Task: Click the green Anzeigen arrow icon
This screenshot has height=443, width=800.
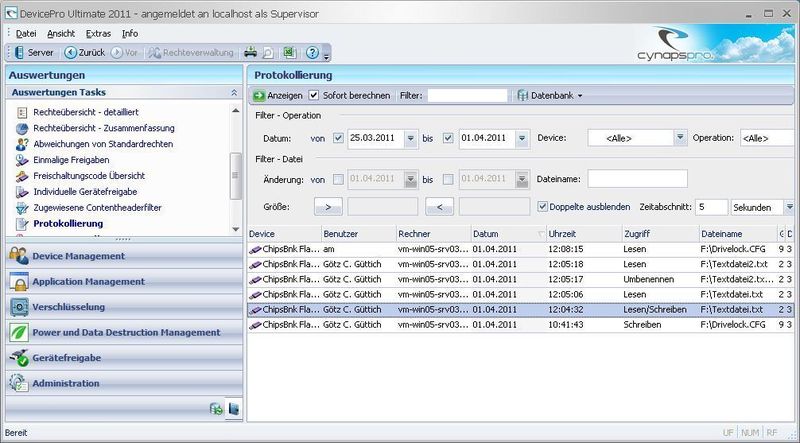Action: [259, 95]
